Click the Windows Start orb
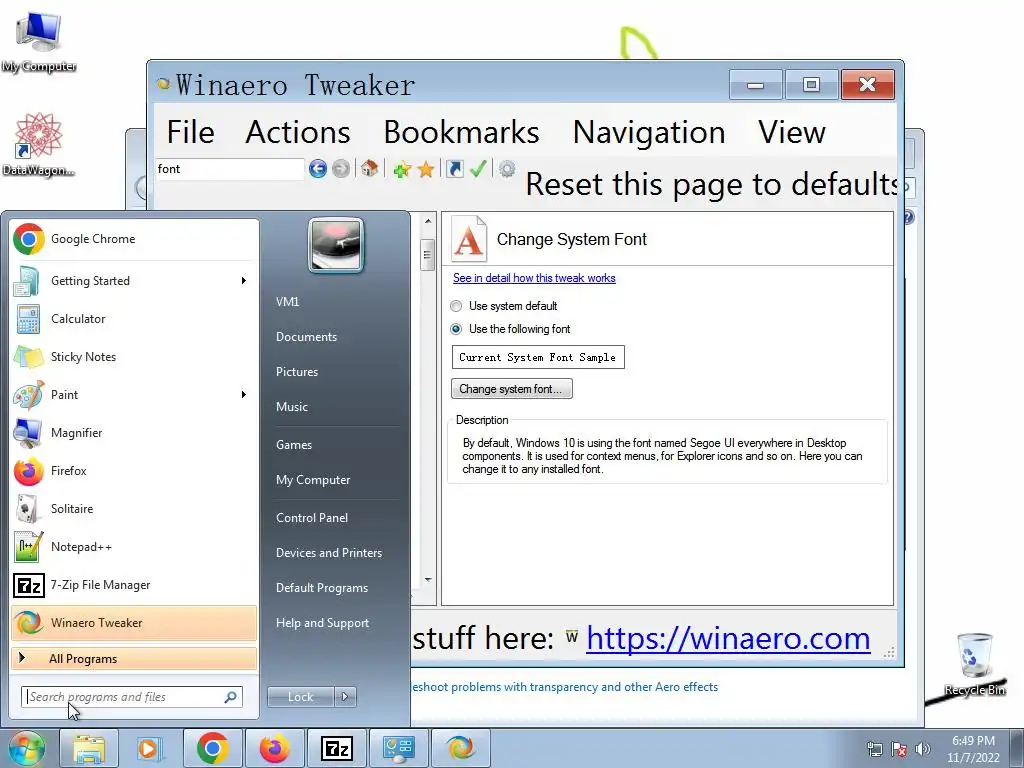The image size is (1024, 768). click(x=26, y=748)
